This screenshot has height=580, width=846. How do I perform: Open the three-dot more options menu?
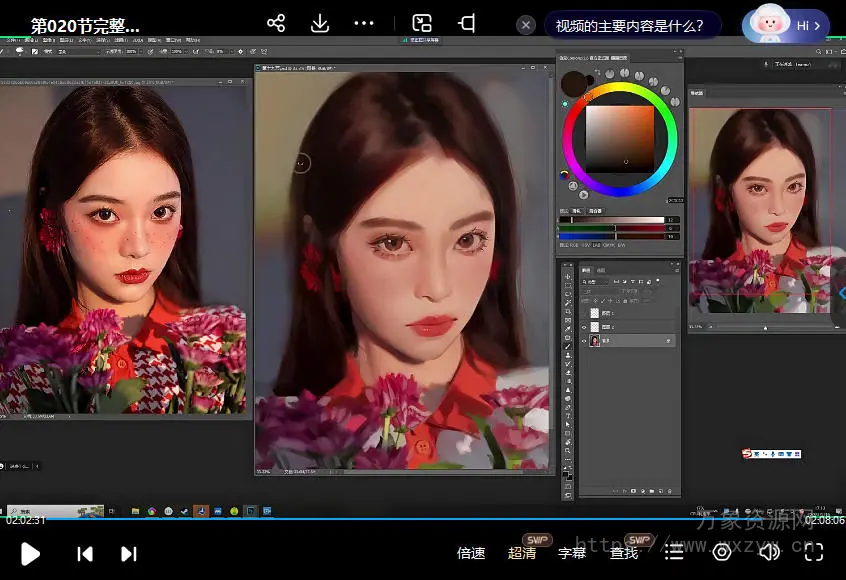pos(364,24)
